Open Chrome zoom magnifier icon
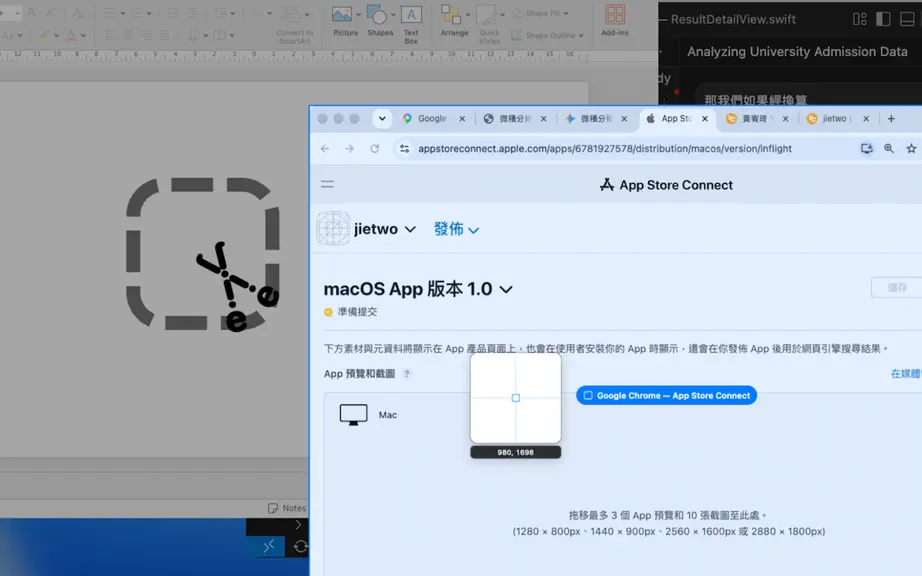The height and width of the screenshot is (576, 922). 889,149
